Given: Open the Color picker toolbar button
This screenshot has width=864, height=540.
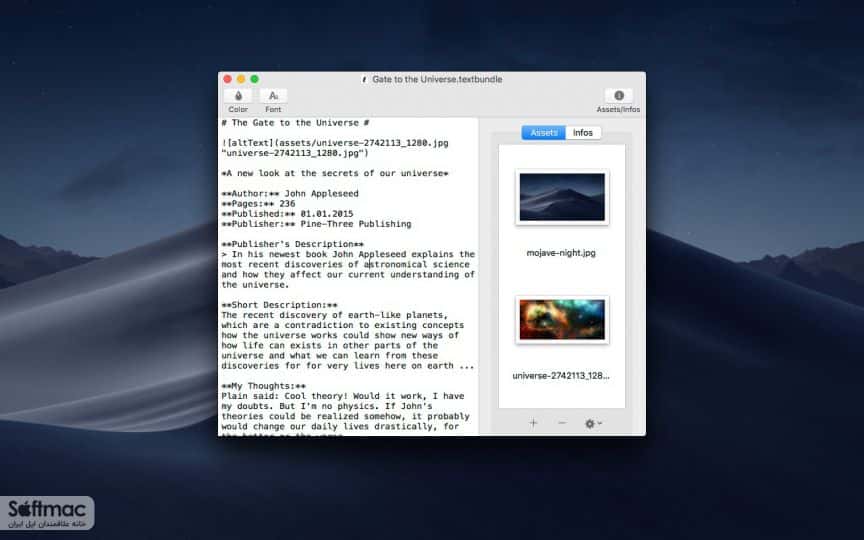Looking at the screenshot, I should 238,96.
